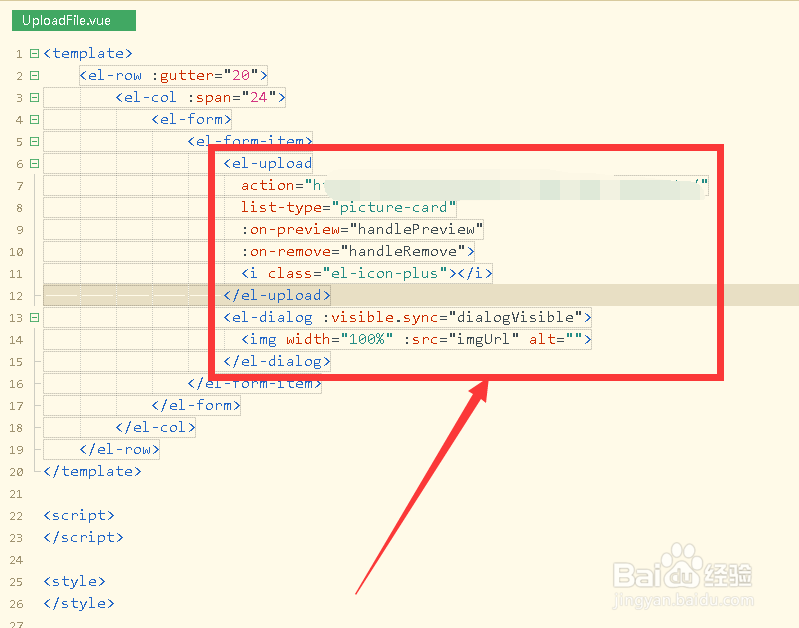Switch to the UploadFile.vue tab

[74, 20]
